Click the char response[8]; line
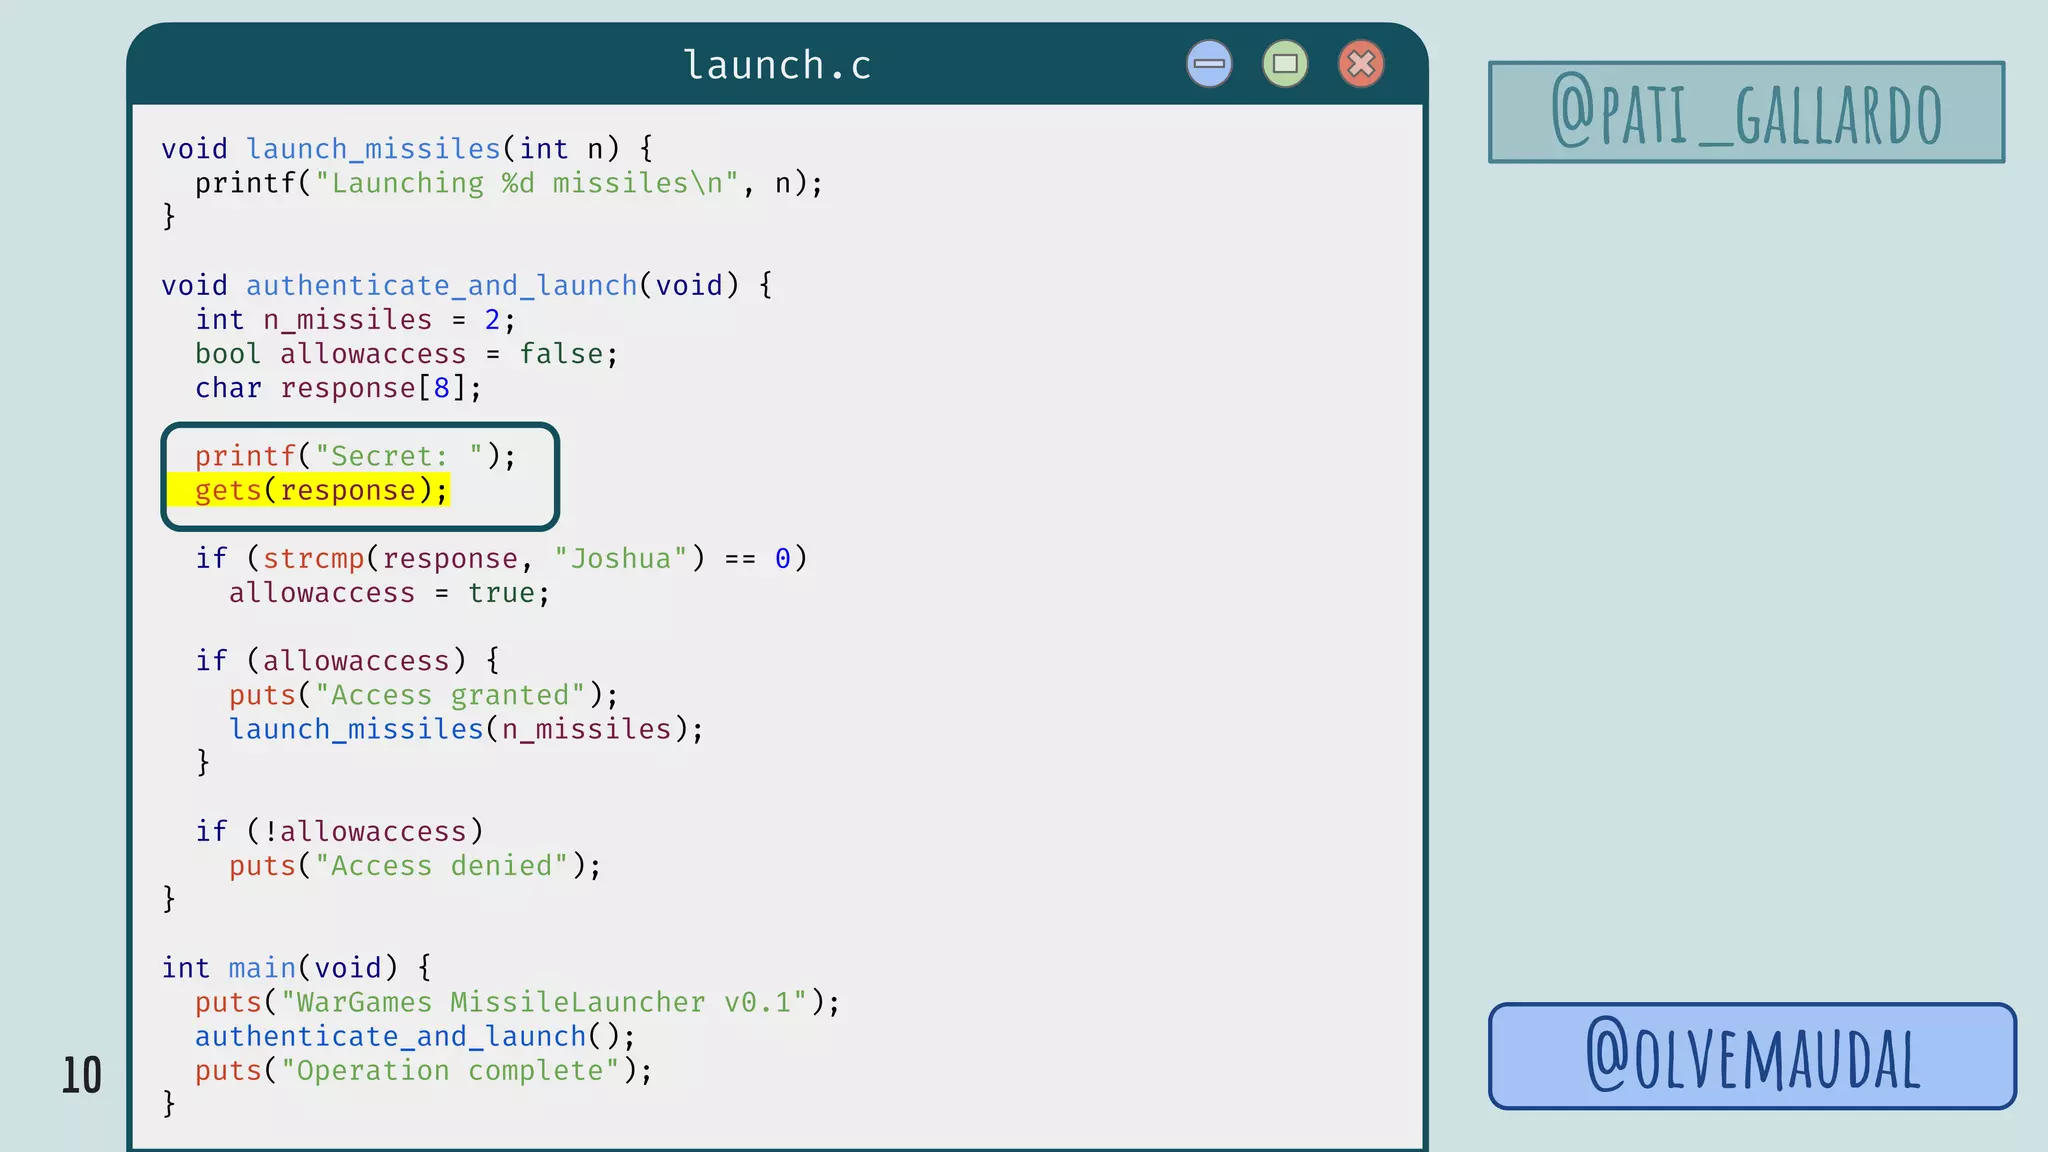2048x1152 pixels. (x=338, y=388)
